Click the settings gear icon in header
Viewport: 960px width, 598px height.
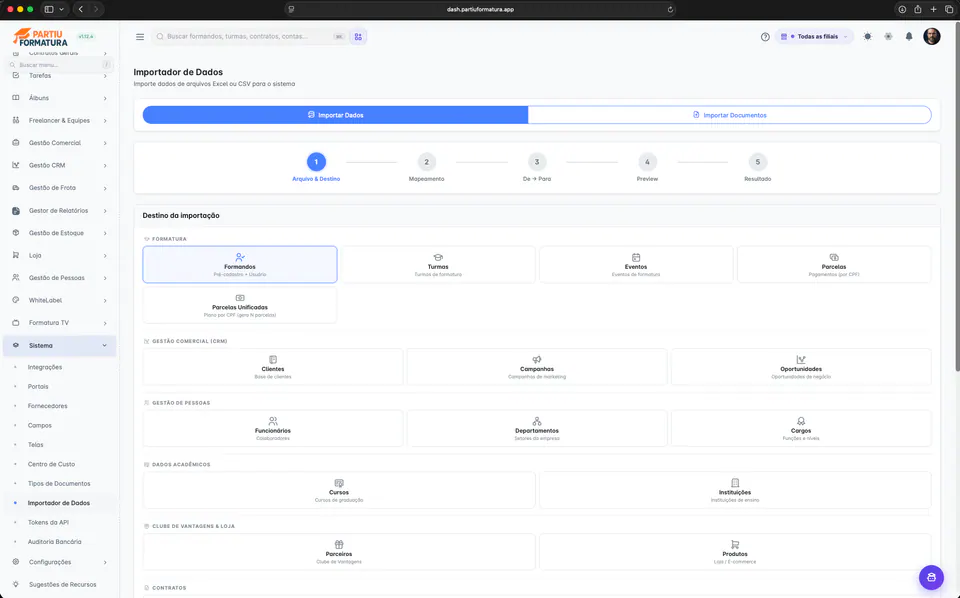pos(888,37)
